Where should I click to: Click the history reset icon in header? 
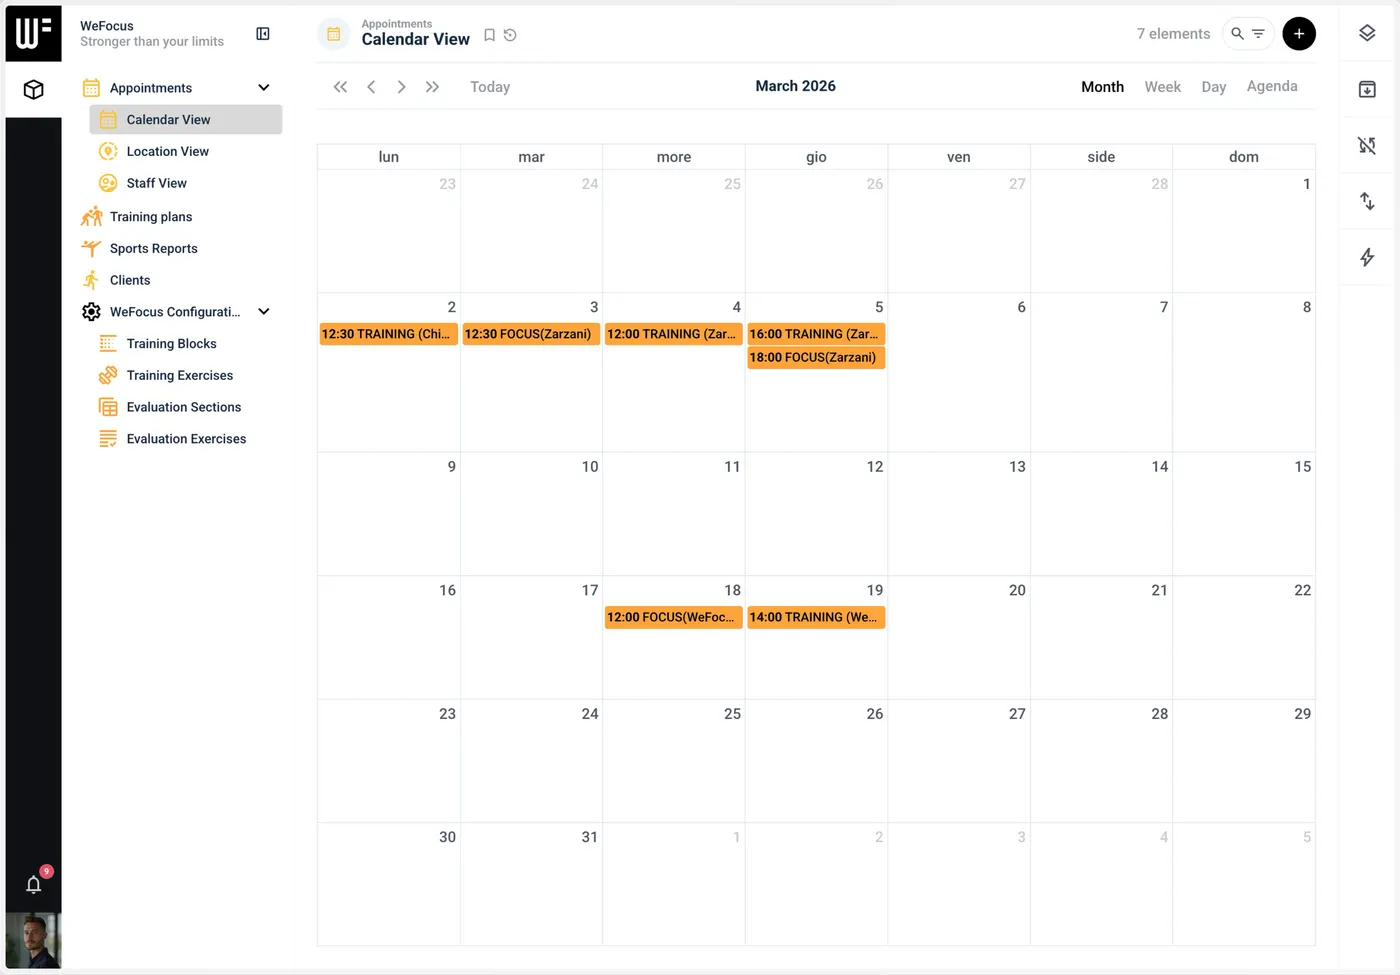tap(510, 35)
